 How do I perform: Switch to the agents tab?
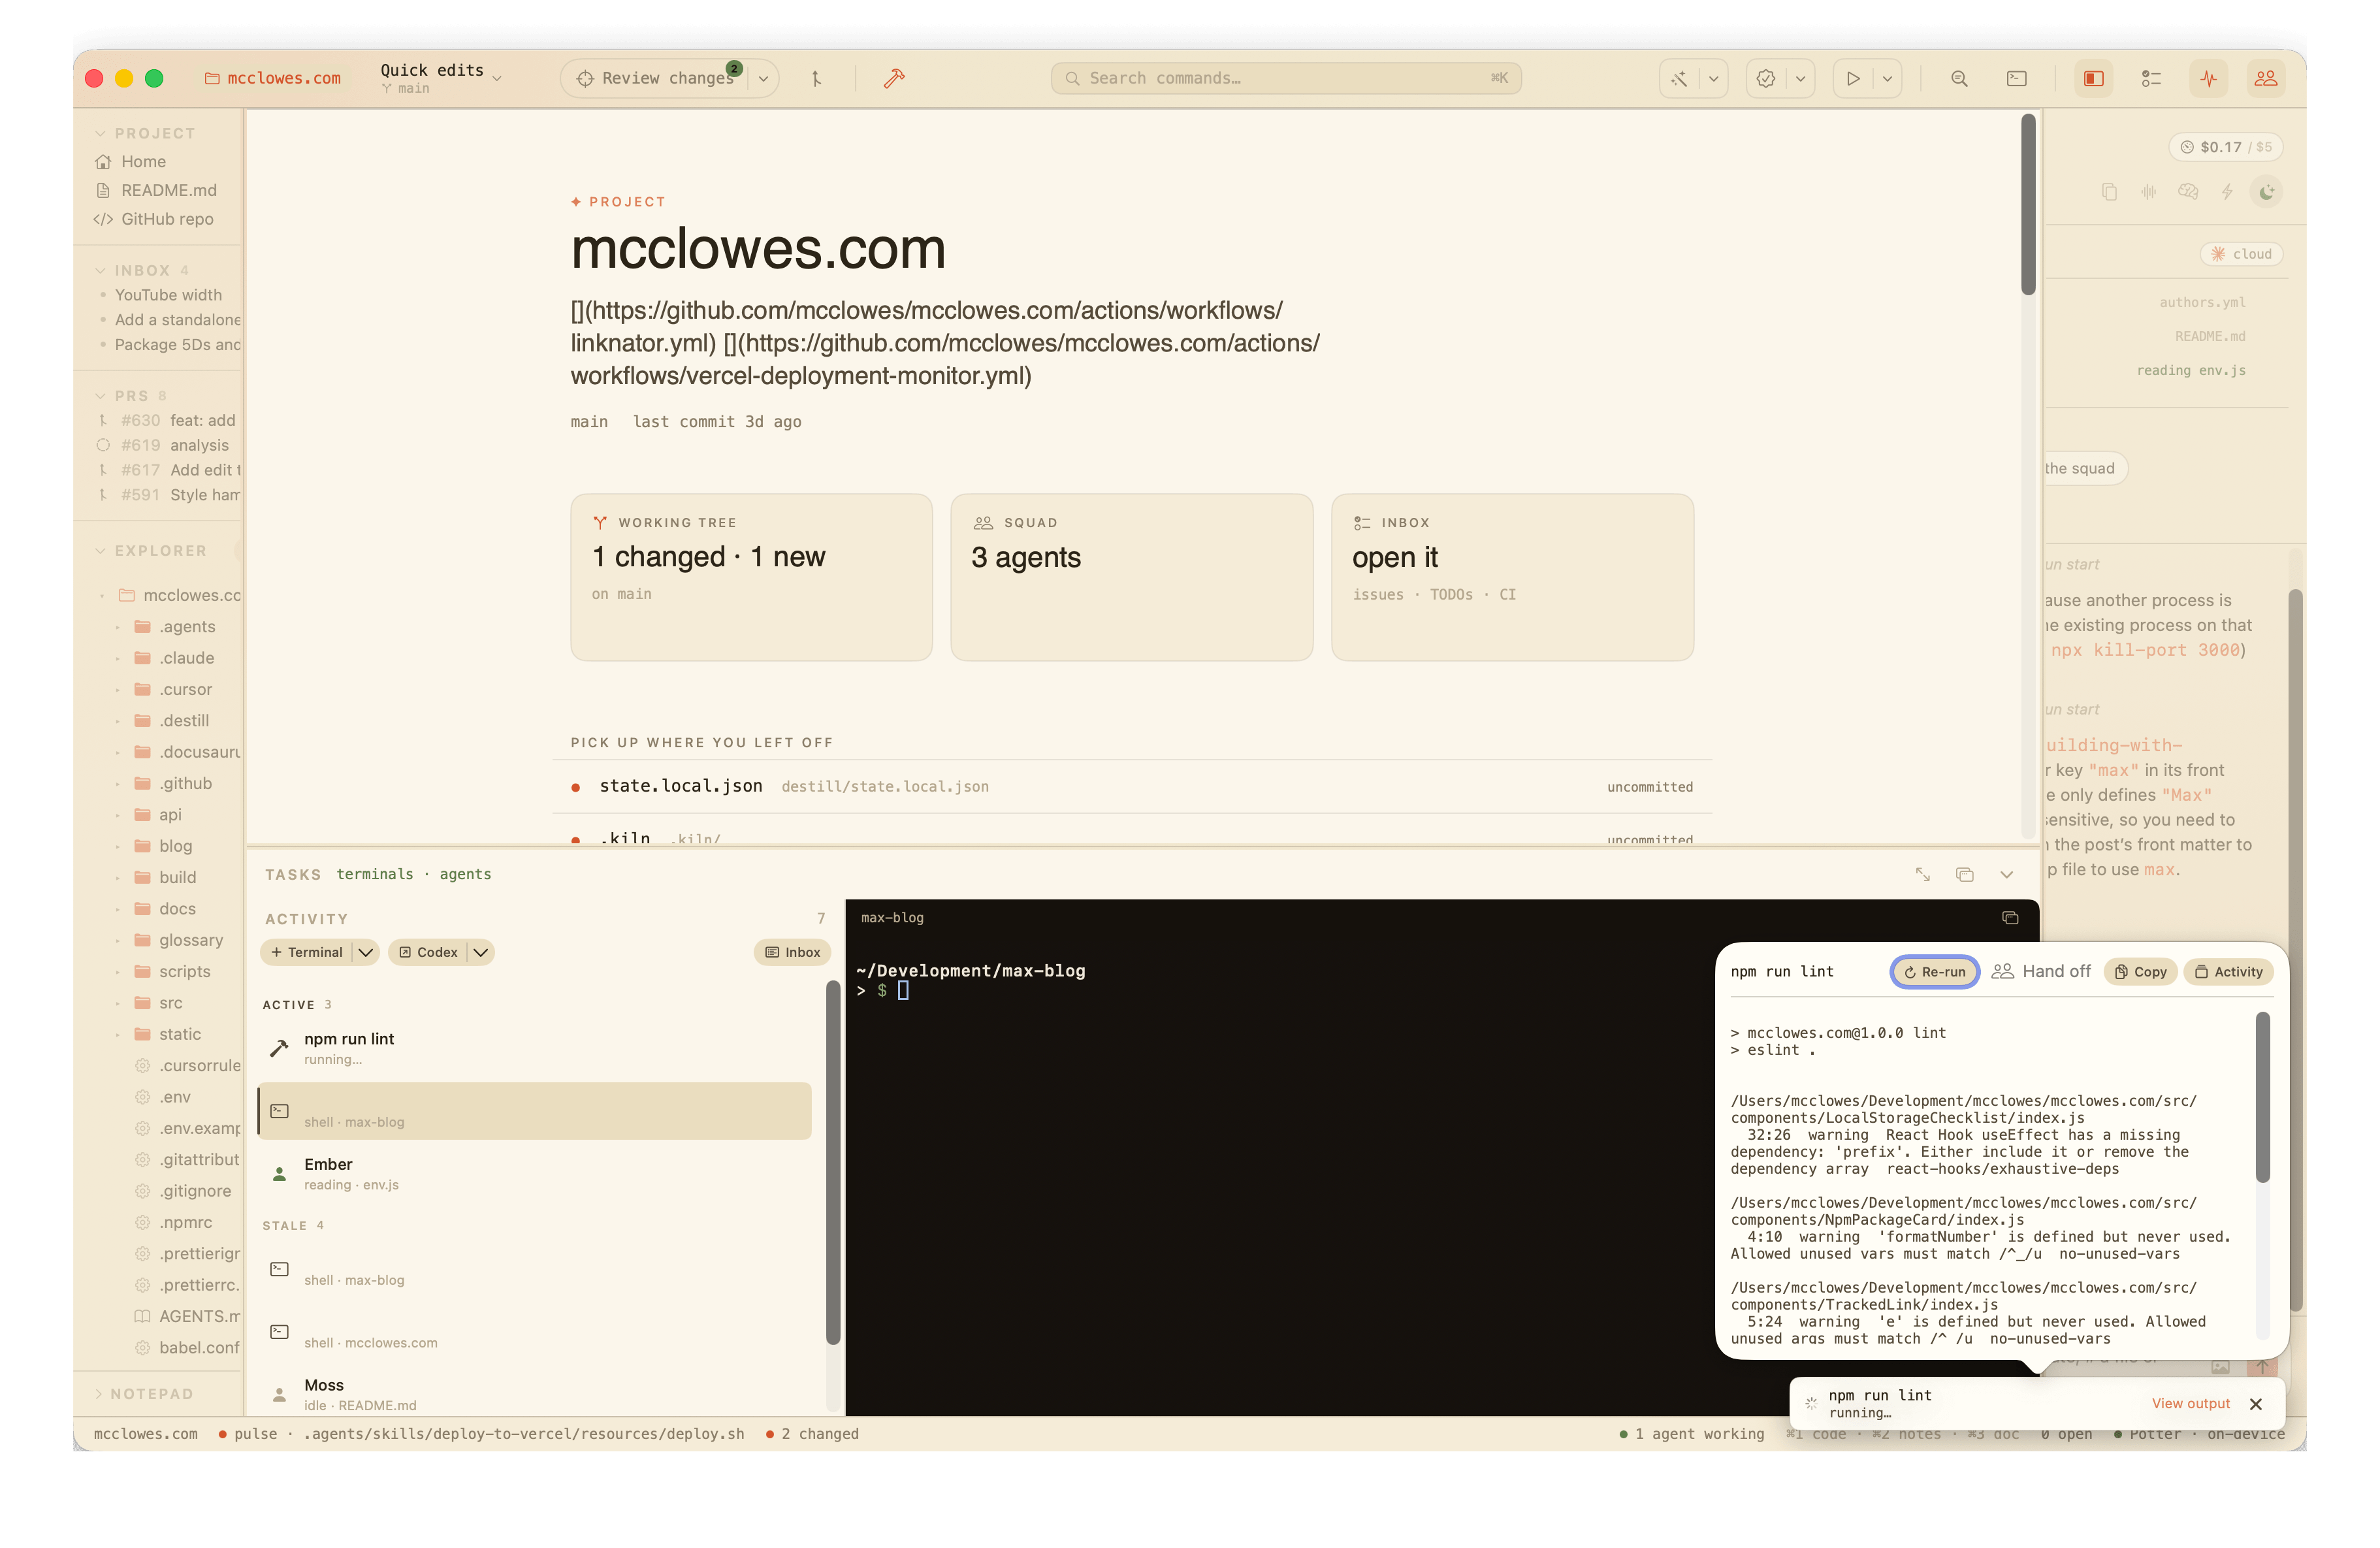465,874
